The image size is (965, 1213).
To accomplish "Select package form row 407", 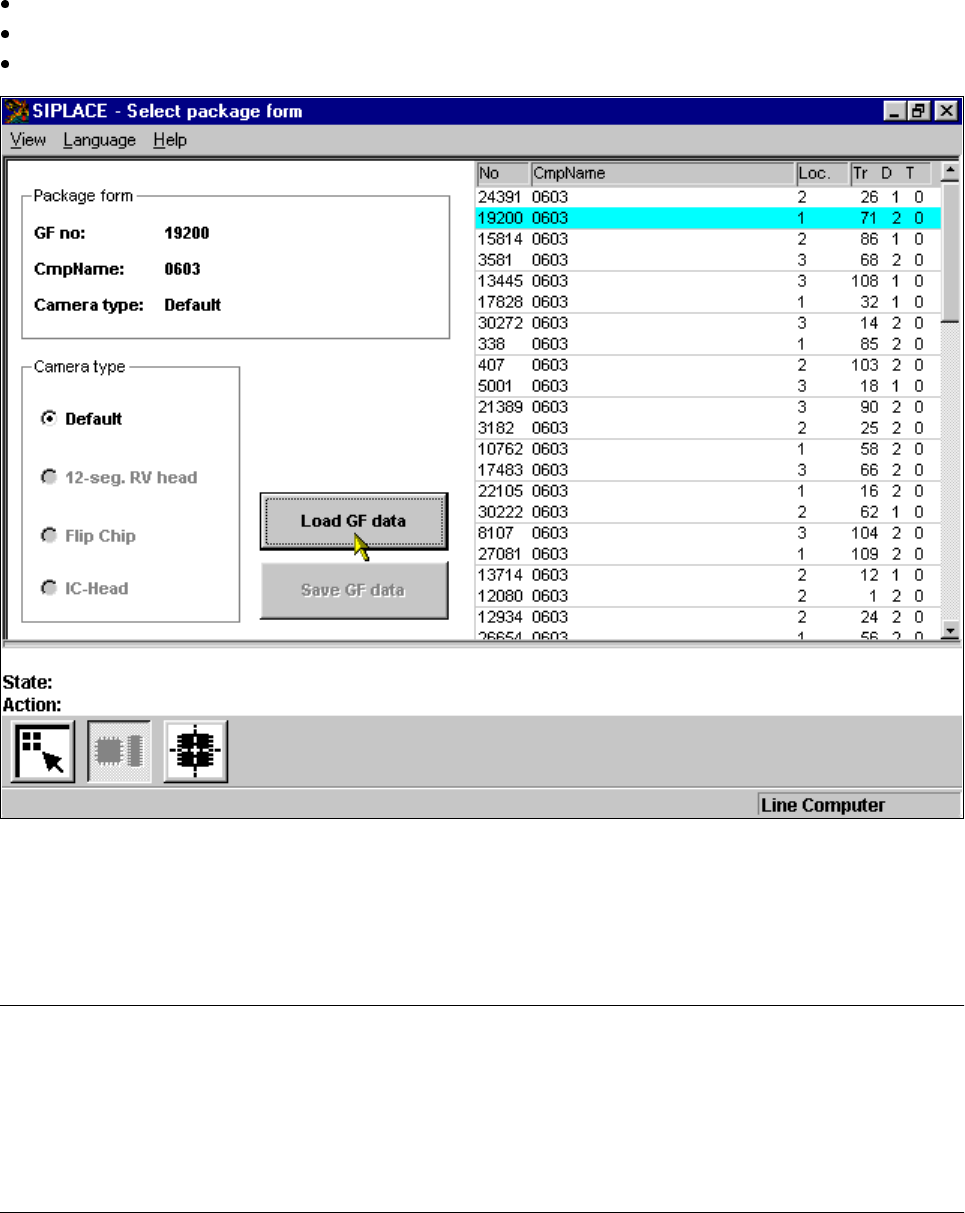I will point(708,365).
